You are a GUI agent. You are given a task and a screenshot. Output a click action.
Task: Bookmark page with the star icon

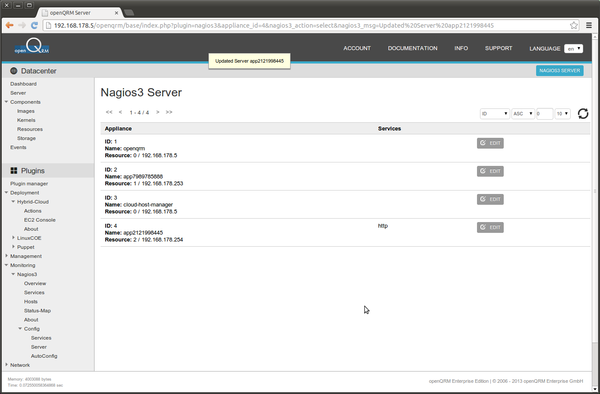point(574,25)
